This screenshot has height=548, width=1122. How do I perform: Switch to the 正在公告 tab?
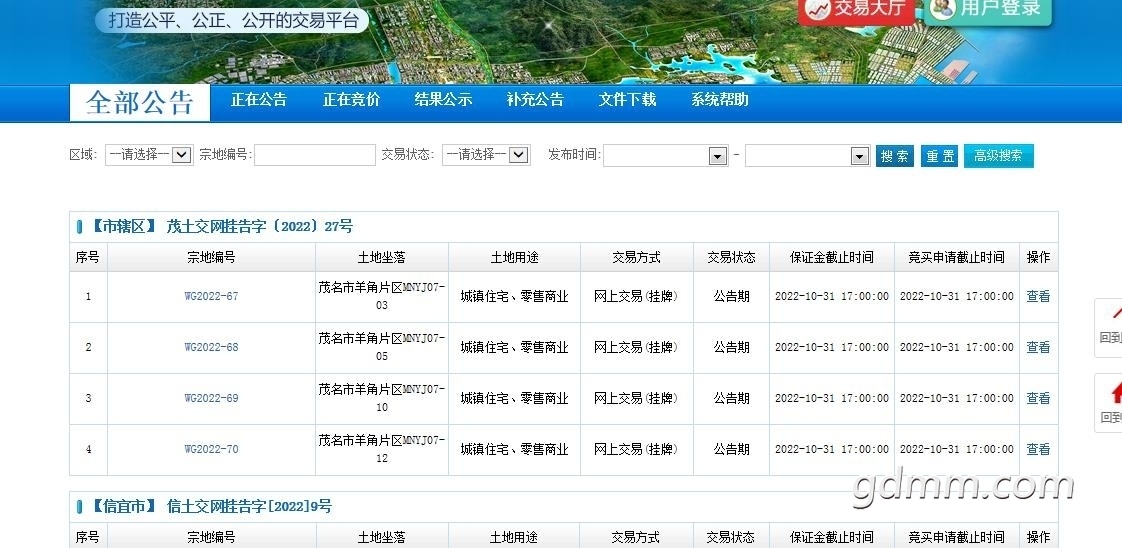tap(258, 100)
